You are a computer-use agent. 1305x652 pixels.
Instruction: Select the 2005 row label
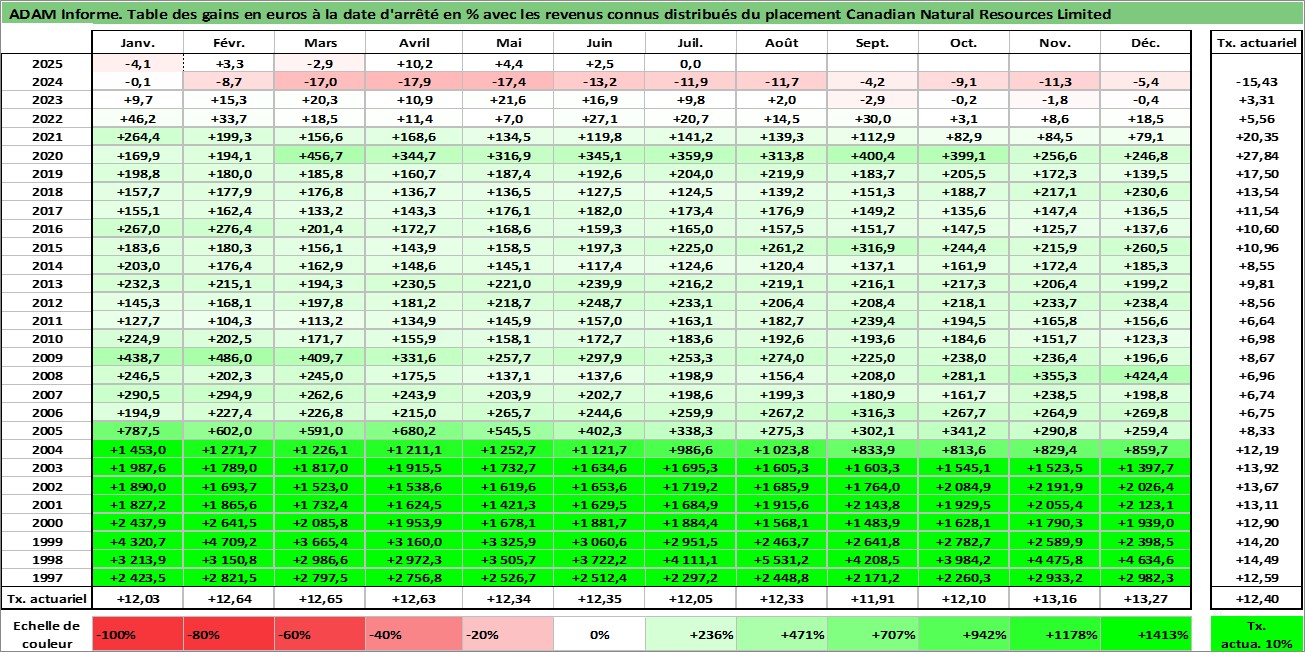click(x=47, y=431)
